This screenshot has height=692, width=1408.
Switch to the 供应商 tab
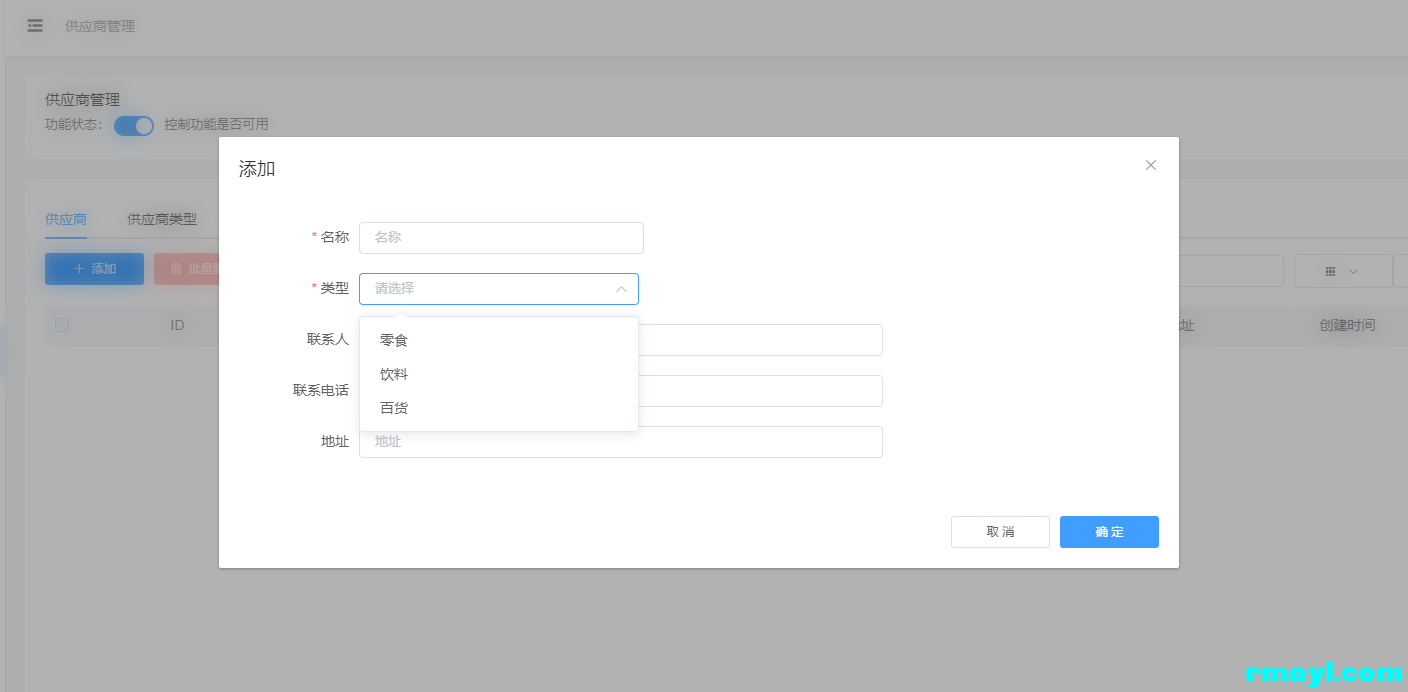tap(66, 219)
